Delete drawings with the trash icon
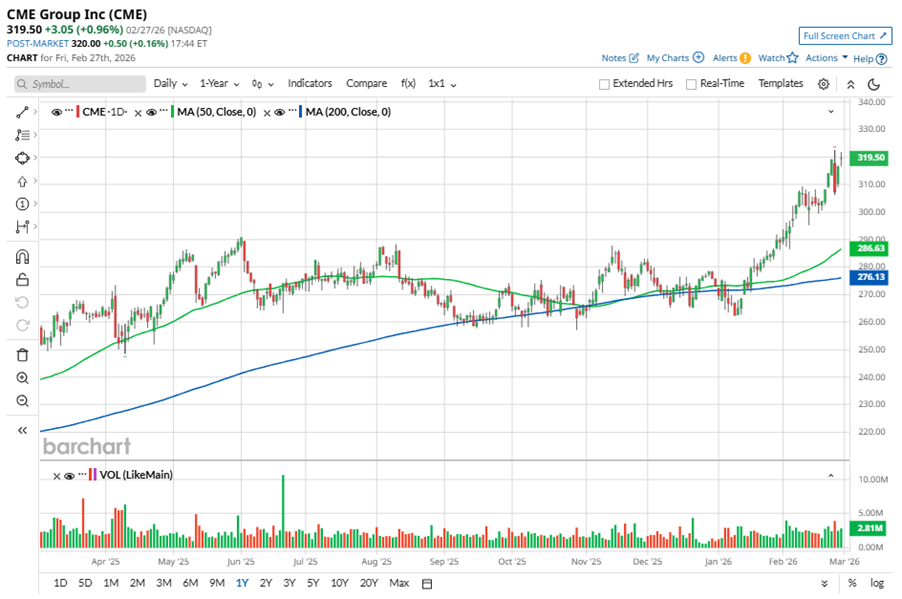902x599 pixels. tap(22, 355)
